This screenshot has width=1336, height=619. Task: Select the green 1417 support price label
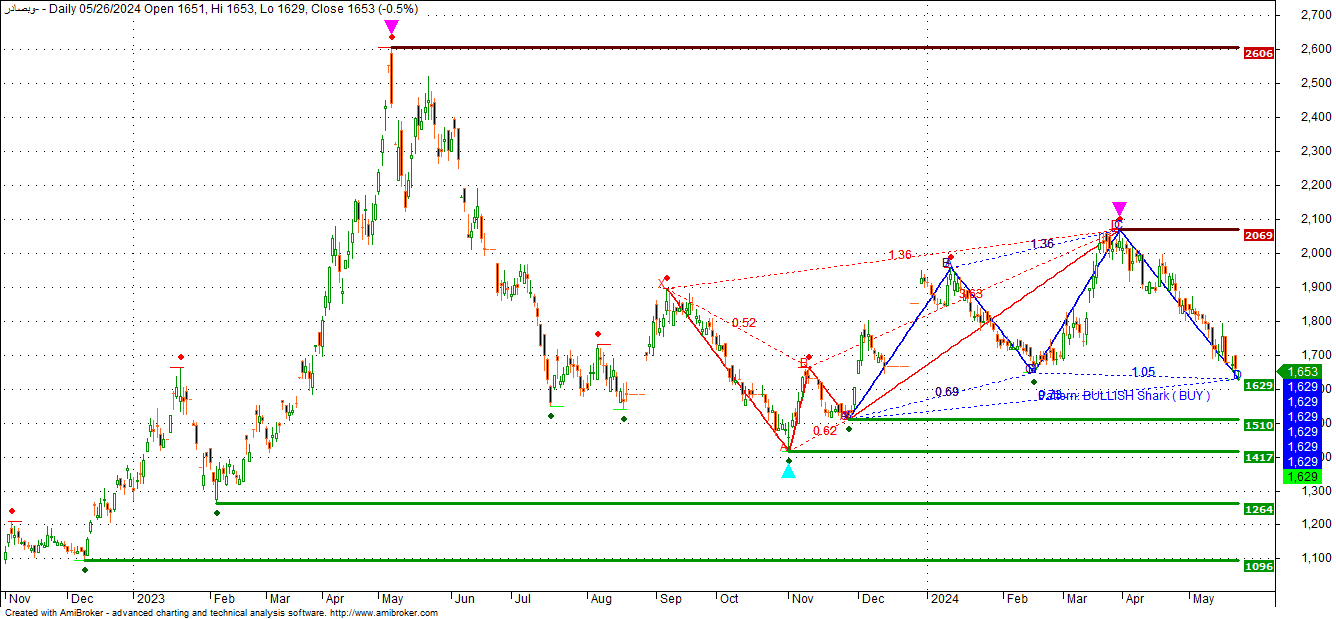click(1259, 457)
